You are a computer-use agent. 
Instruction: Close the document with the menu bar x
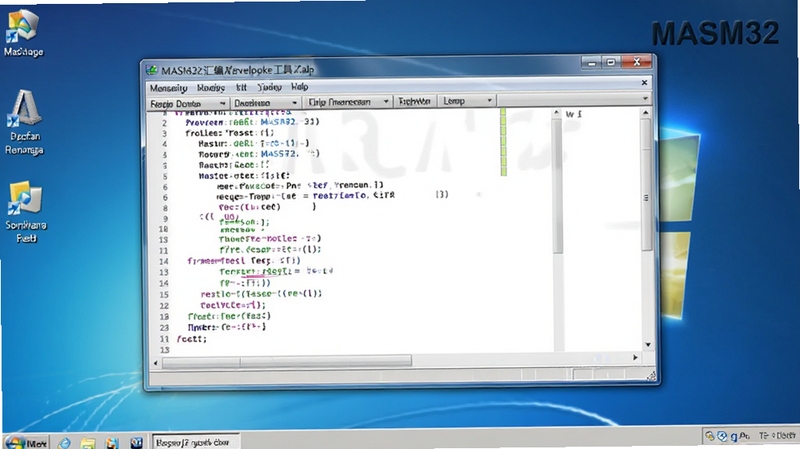pos(644,82)
